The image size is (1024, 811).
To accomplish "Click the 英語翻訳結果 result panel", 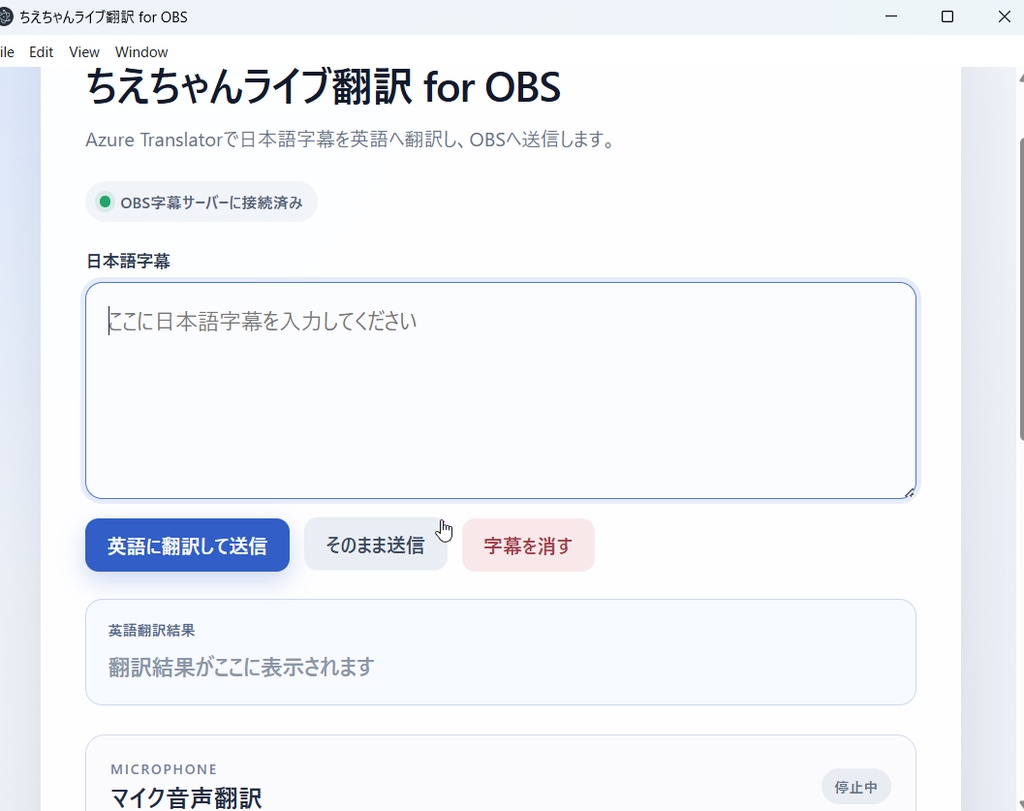I will click(501, 652).
